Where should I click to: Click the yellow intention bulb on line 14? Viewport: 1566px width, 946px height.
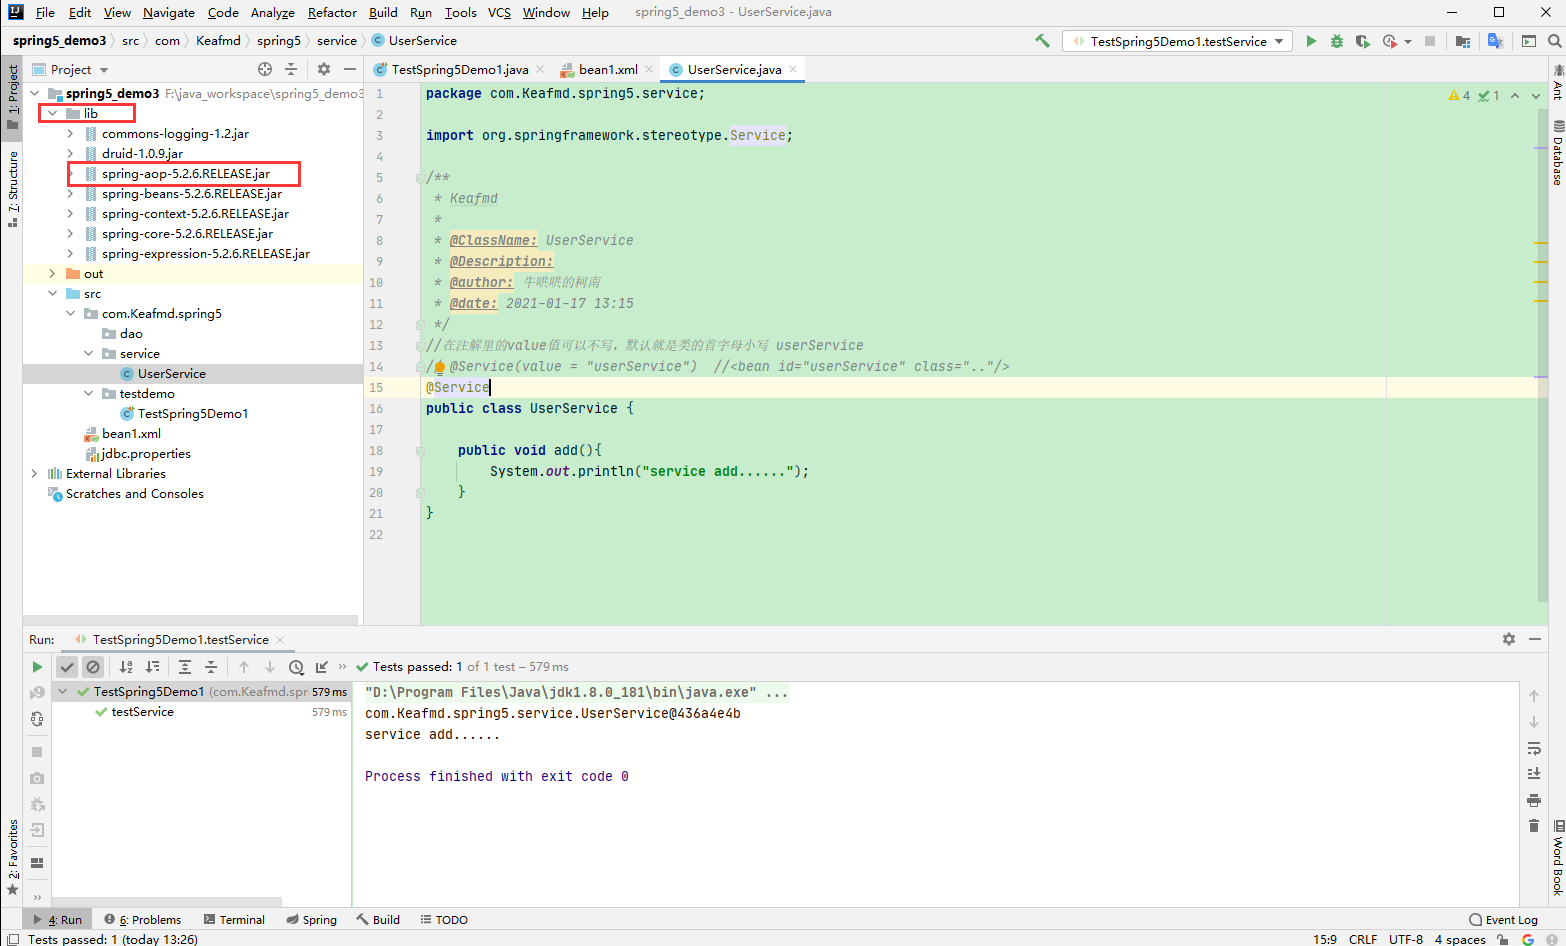439,367
